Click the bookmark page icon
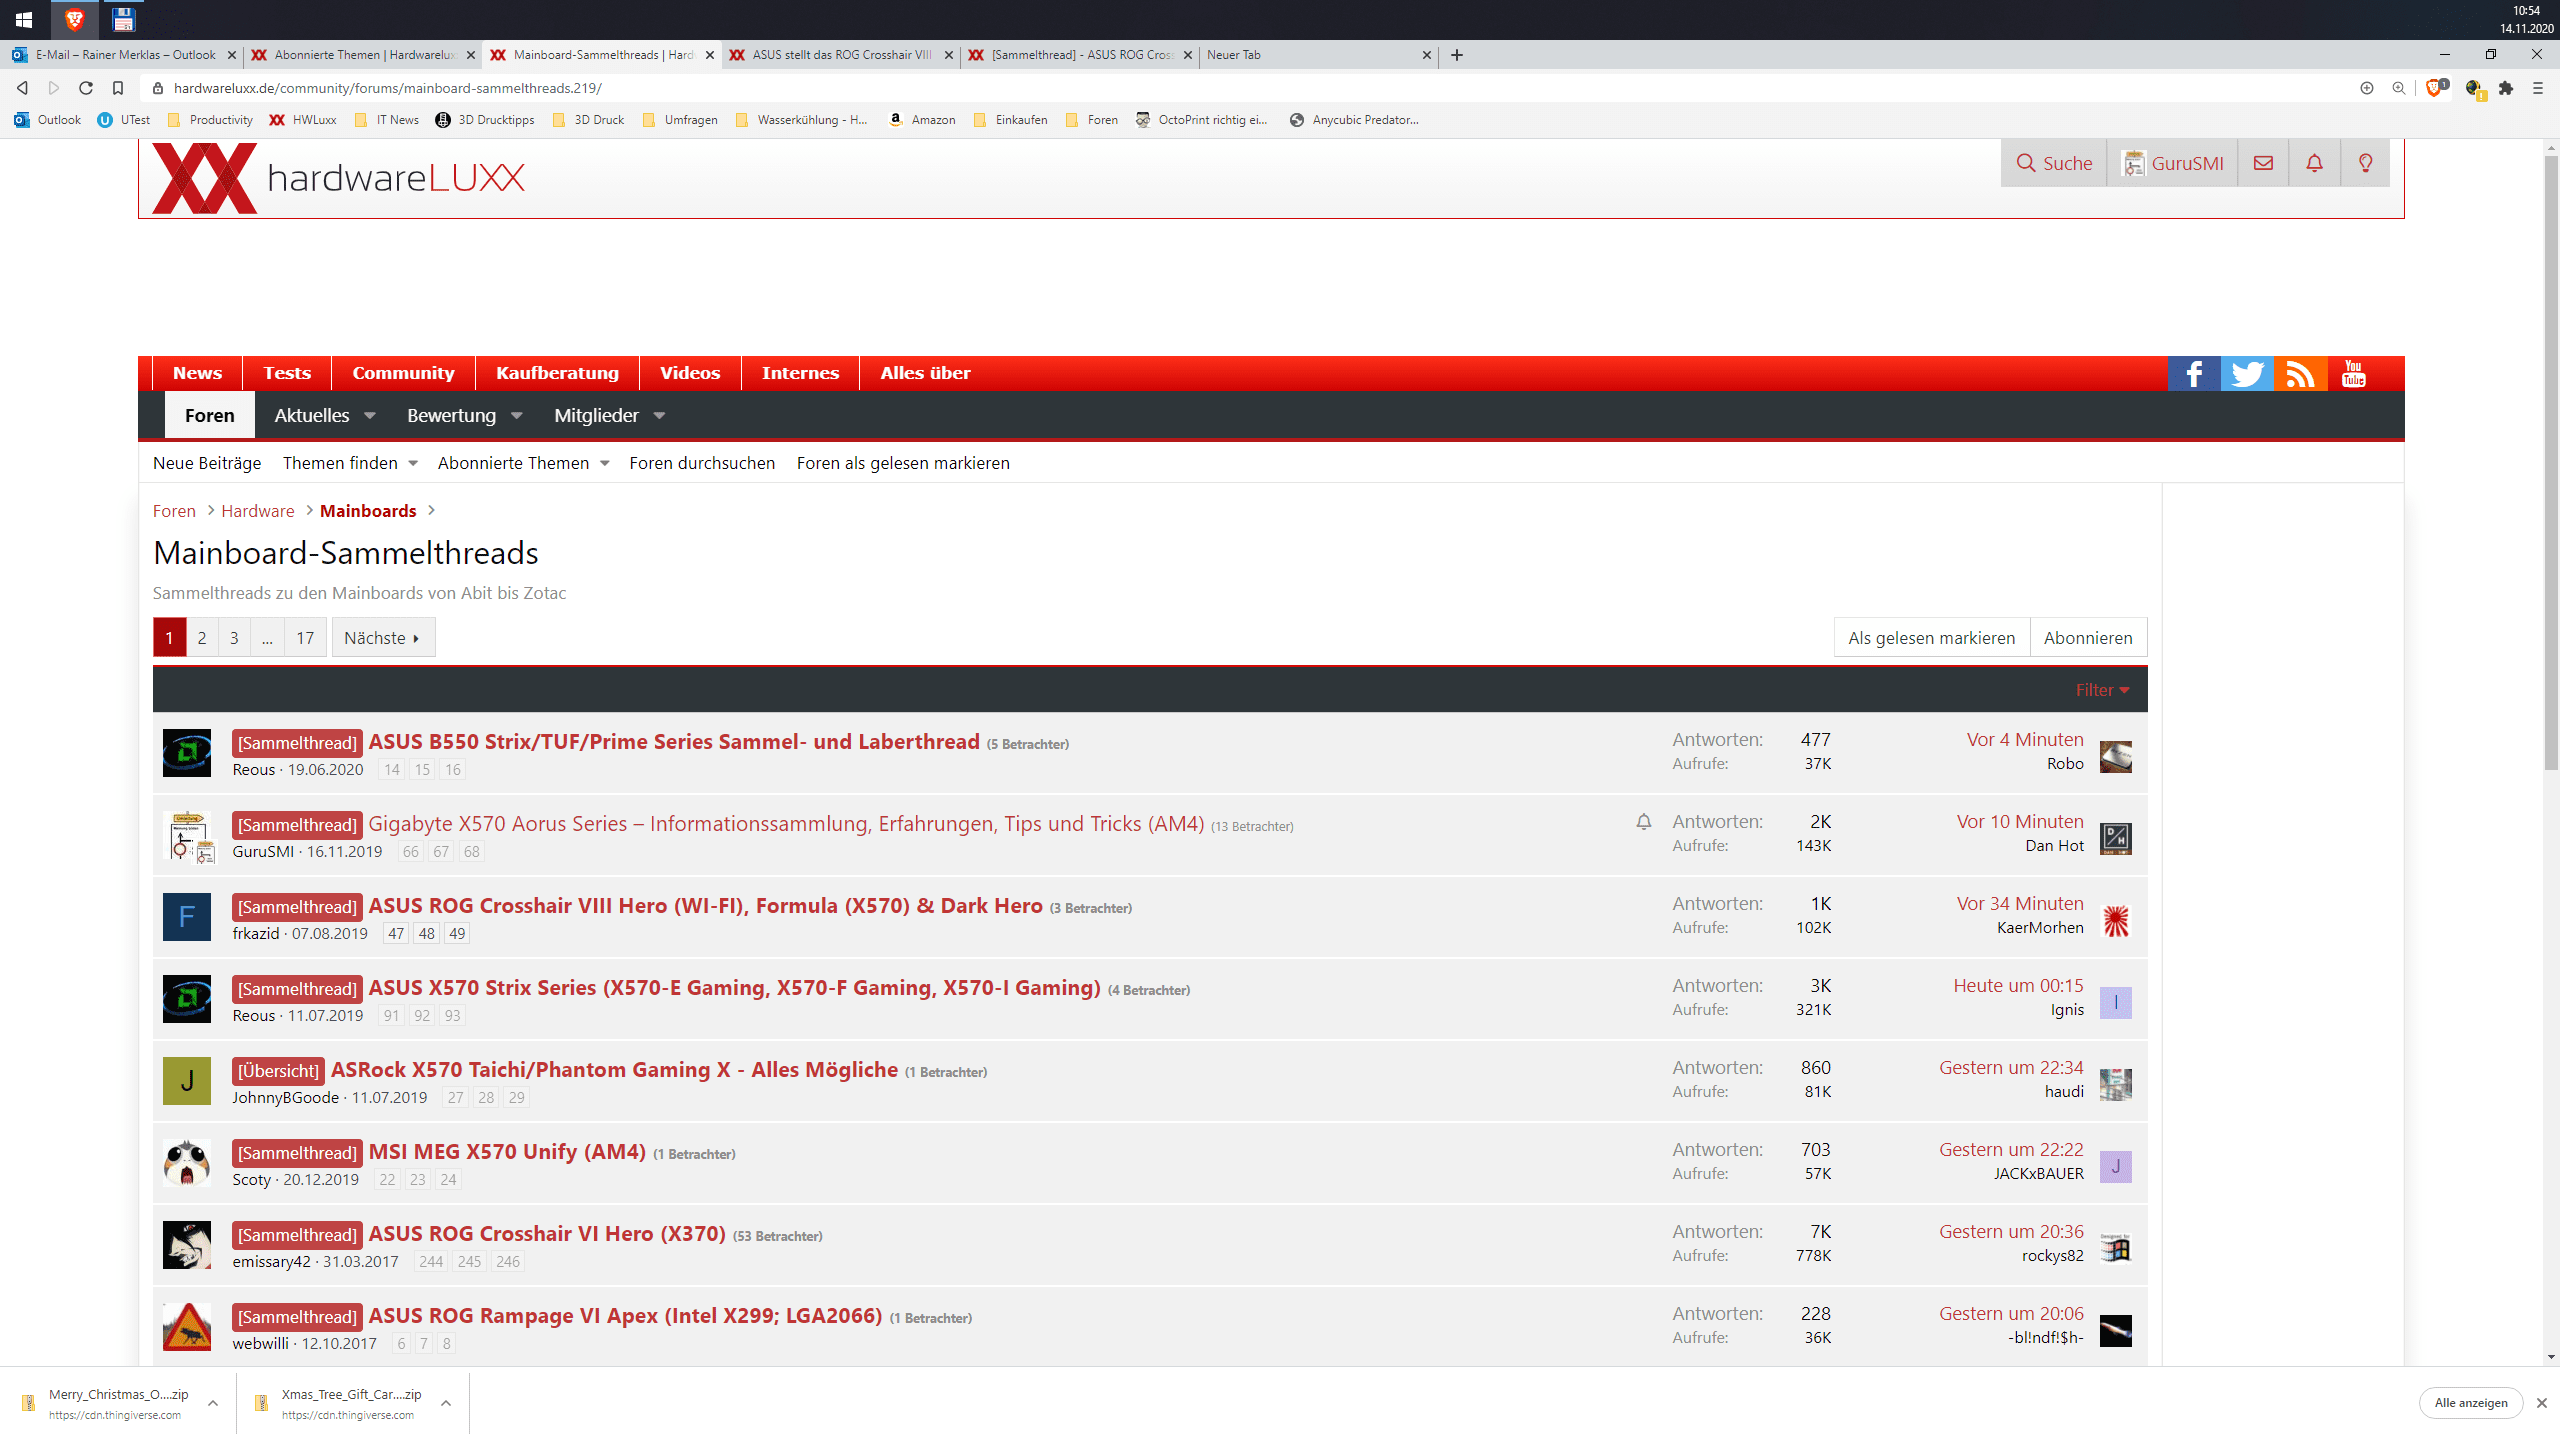 coord(118,88)
